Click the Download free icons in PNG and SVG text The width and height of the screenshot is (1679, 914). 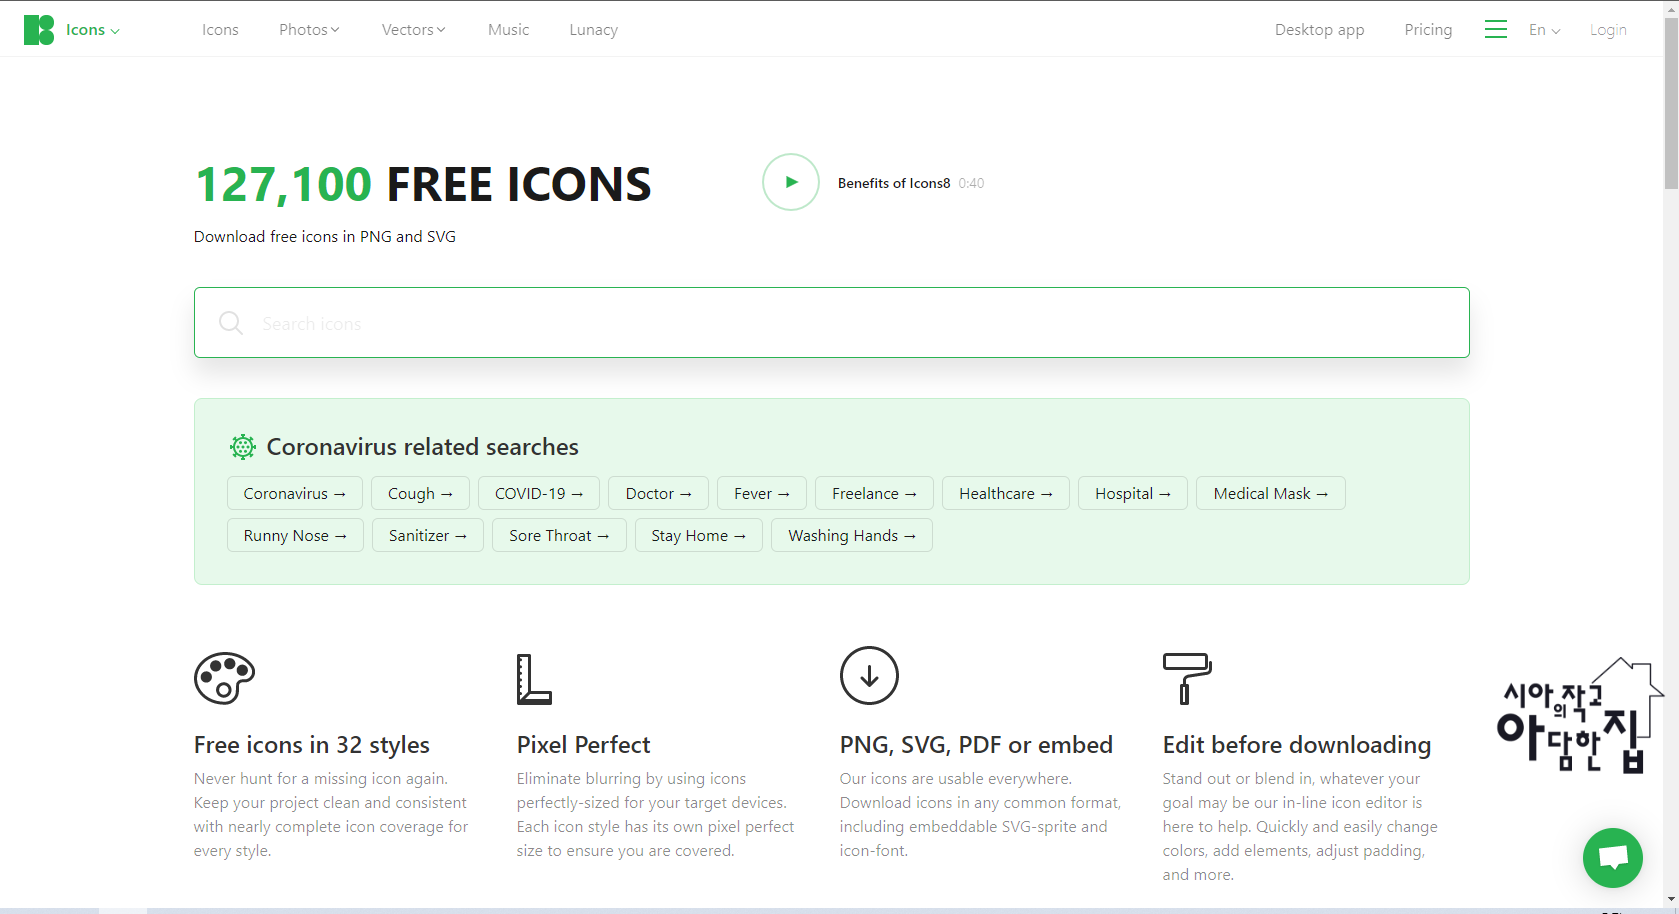(x=325, y=237)
